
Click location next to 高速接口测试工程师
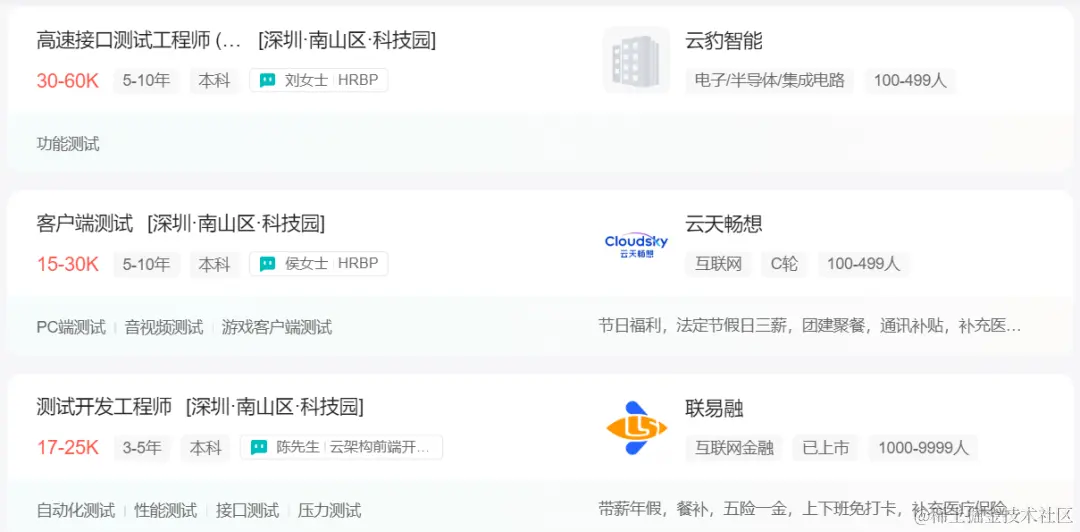click(x=347, y=41)
